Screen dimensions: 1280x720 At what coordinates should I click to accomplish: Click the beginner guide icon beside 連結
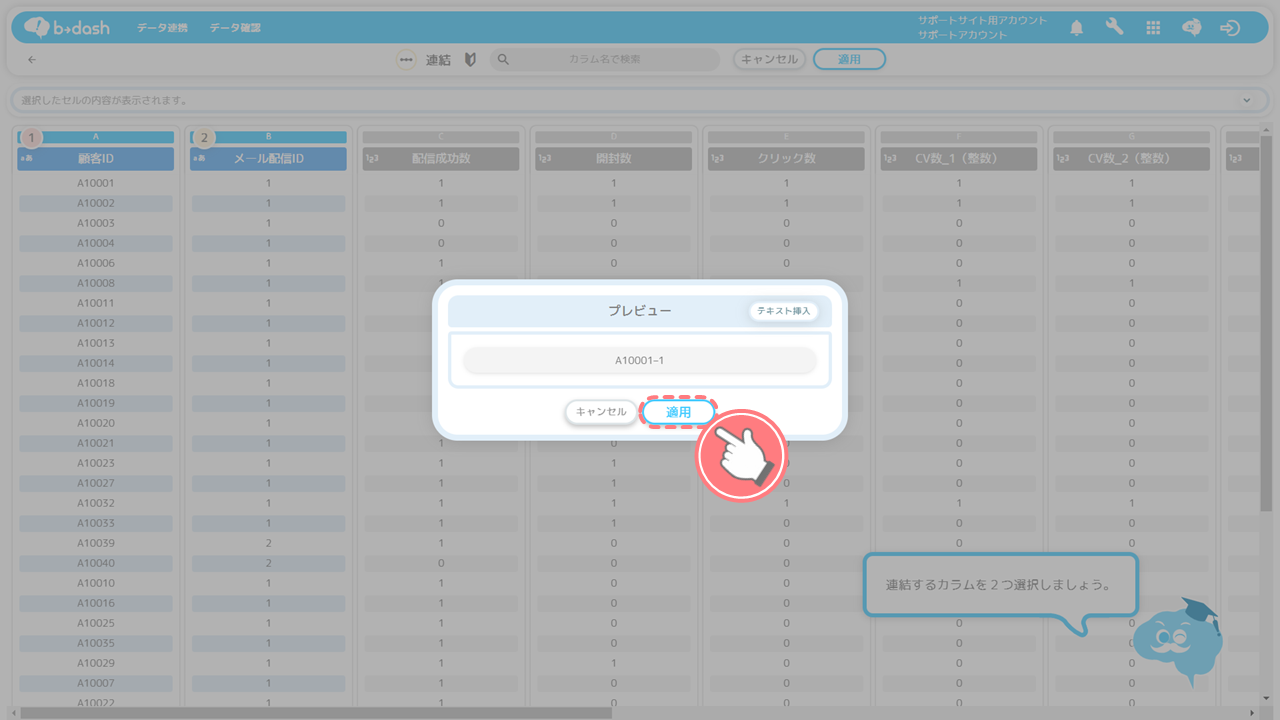tap(470, 60)
